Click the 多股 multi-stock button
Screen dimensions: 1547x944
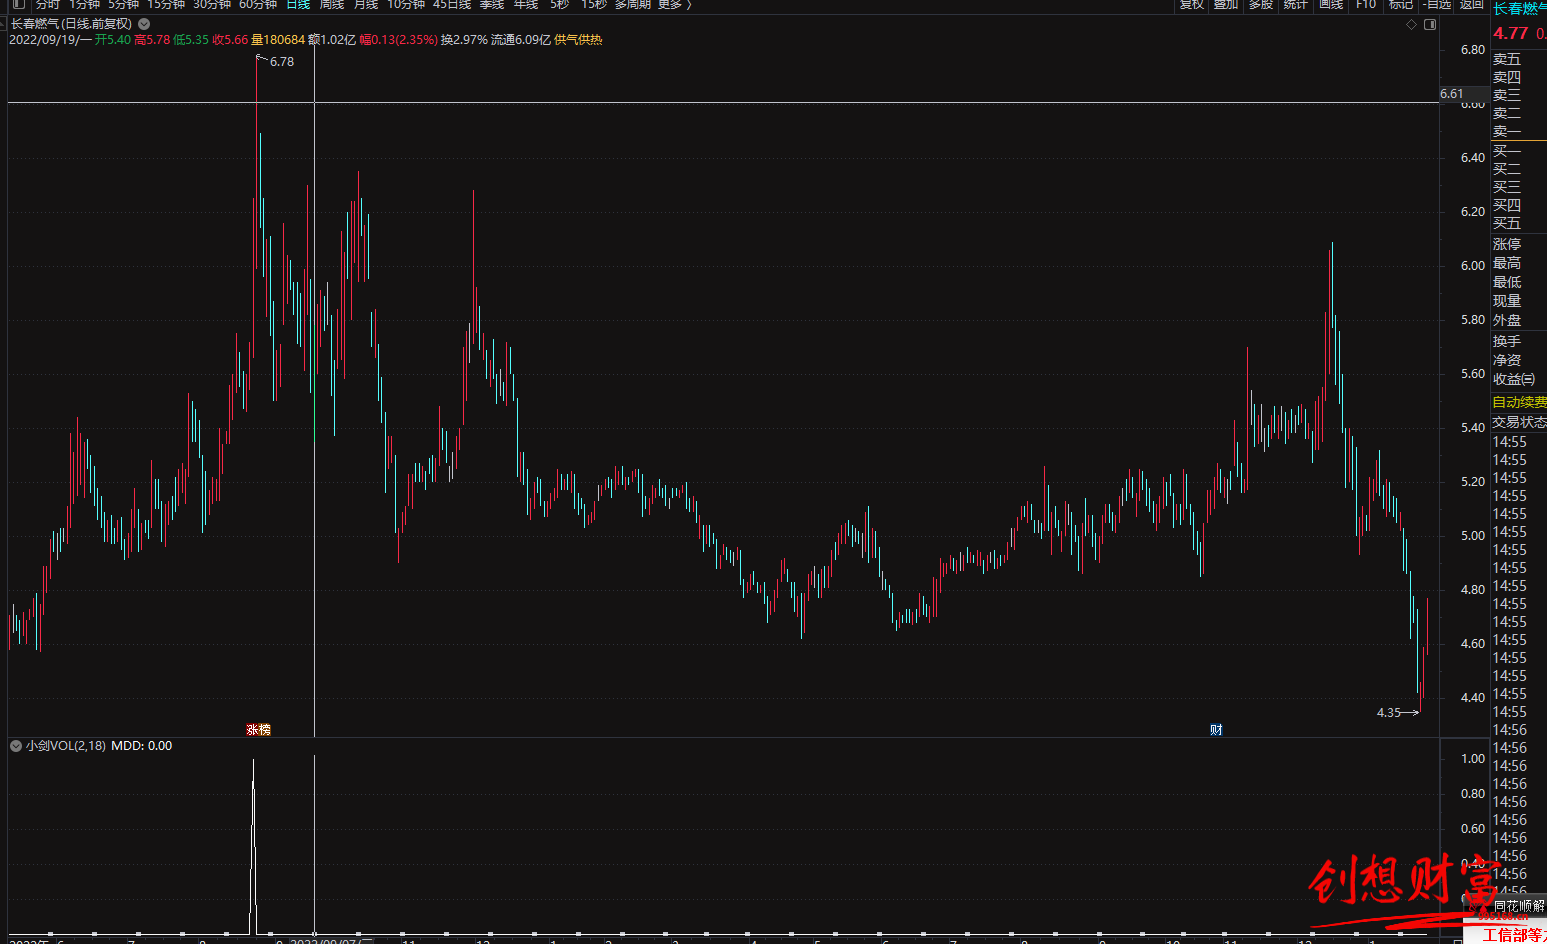tap(1260, 5)
